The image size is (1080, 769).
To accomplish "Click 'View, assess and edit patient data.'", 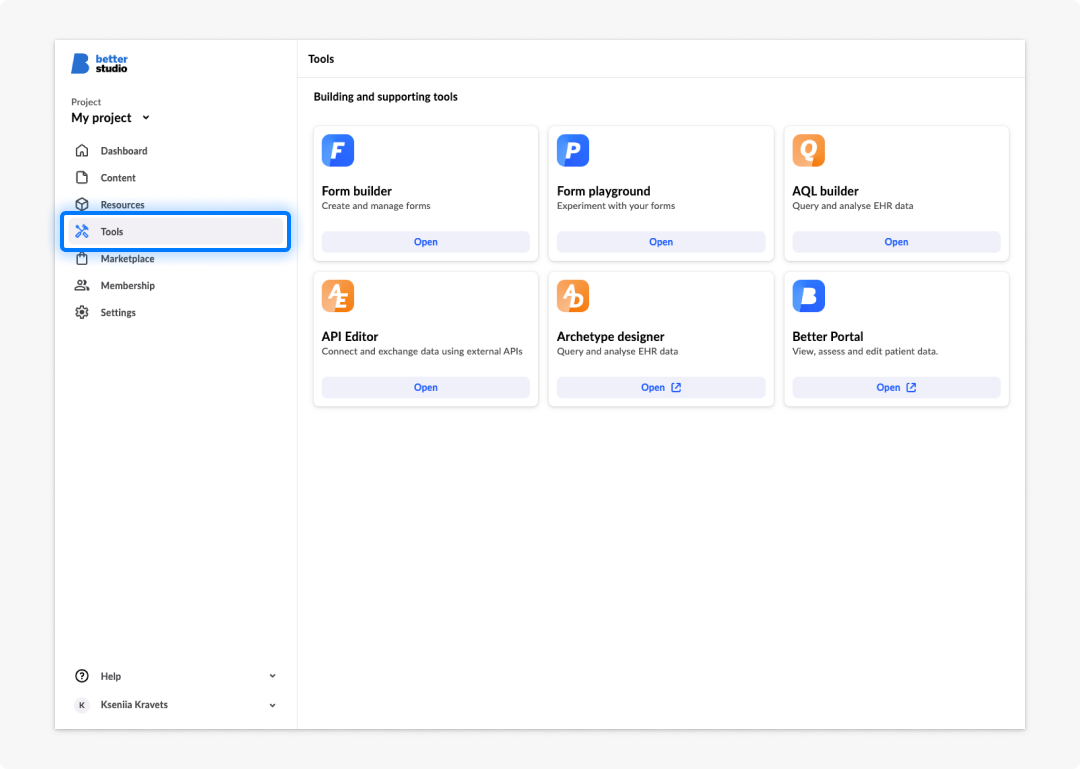I will [865, 351].
